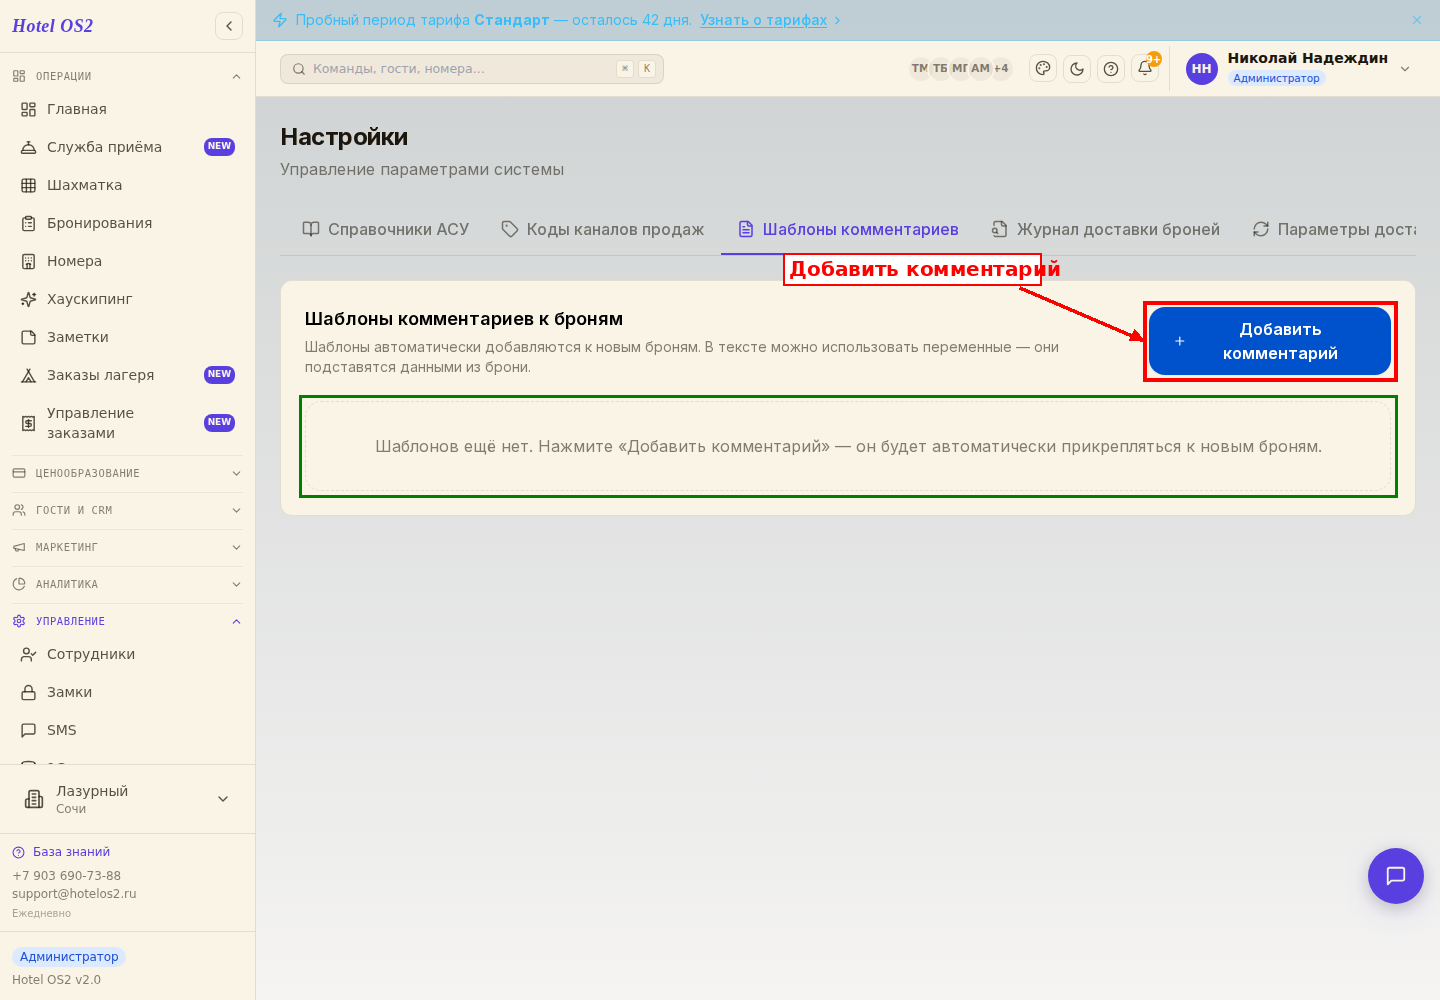Open the Лазурный hotel selector dropdown
The image size is (1440, 1000).
127,799
